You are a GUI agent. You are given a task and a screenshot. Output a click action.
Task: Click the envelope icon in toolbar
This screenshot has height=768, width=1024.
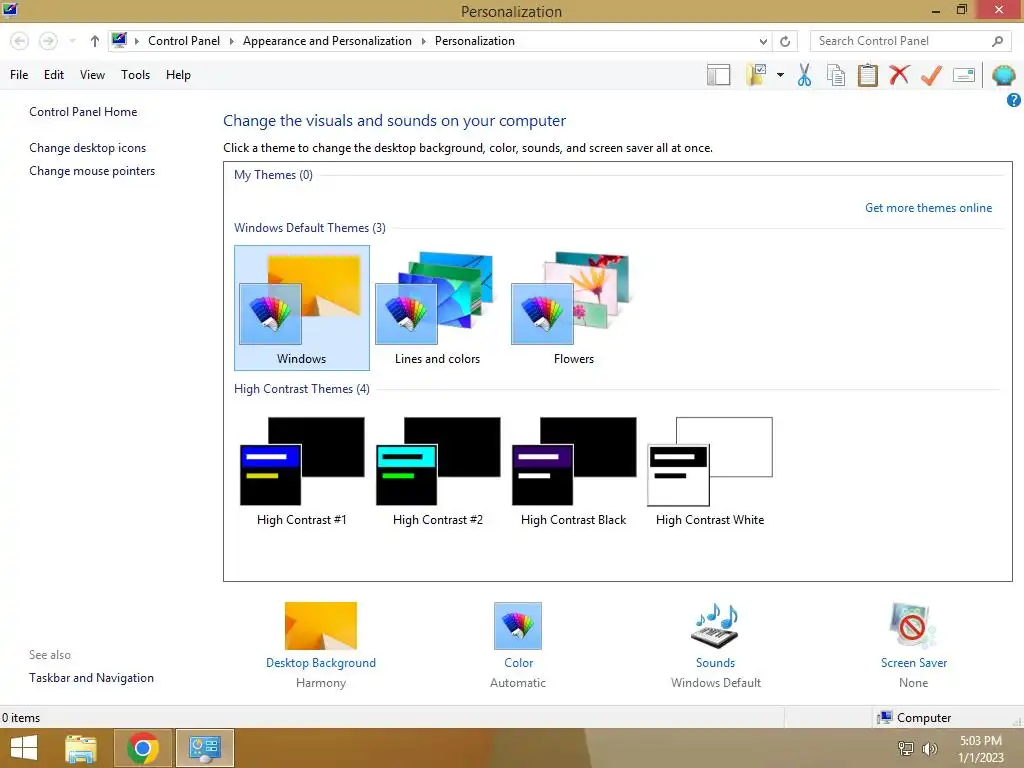click(x=964, y=75)
